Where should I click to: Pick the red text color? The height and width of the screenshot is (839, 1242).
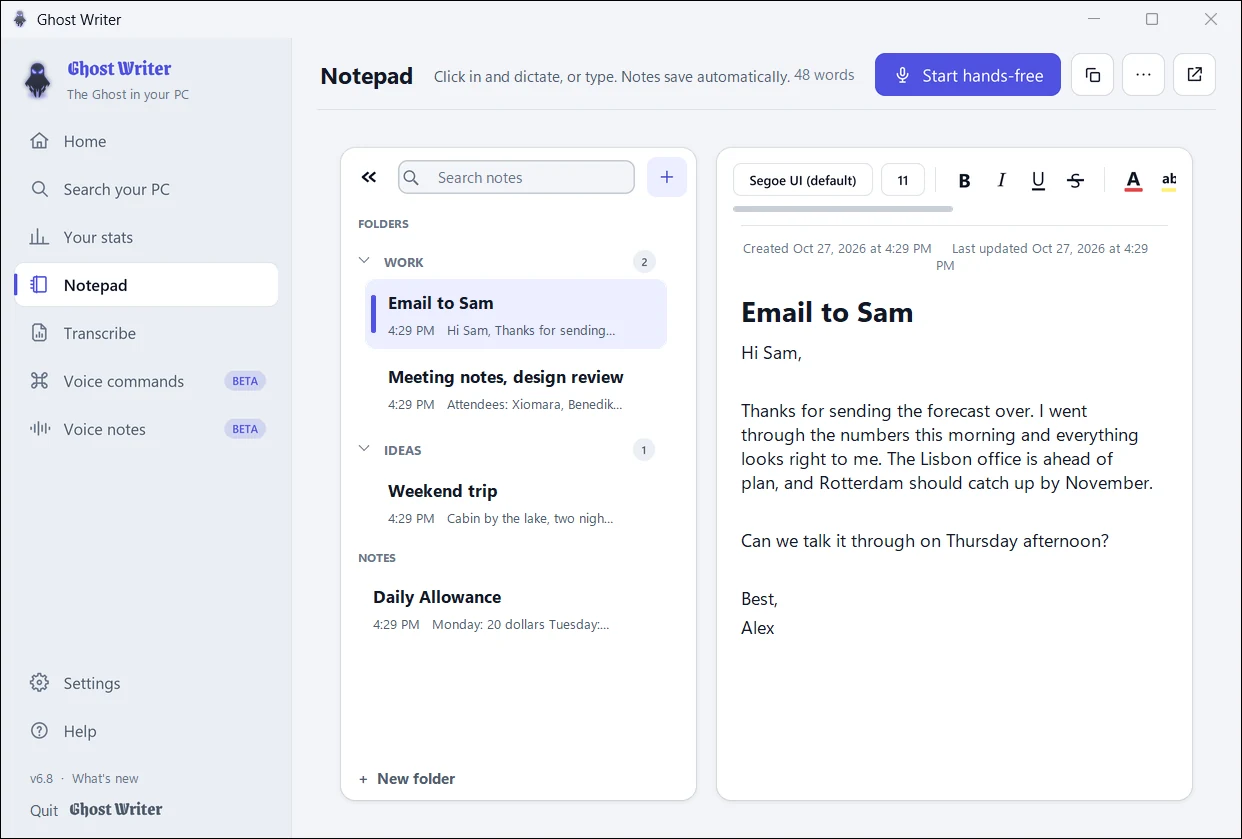(x=1133, y=180)
